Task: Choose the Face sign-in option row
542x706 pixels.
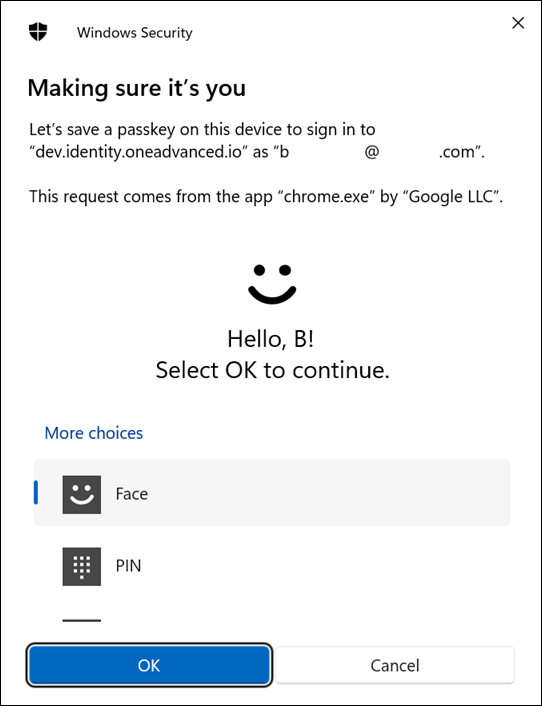Action: (x=272, y=492)
